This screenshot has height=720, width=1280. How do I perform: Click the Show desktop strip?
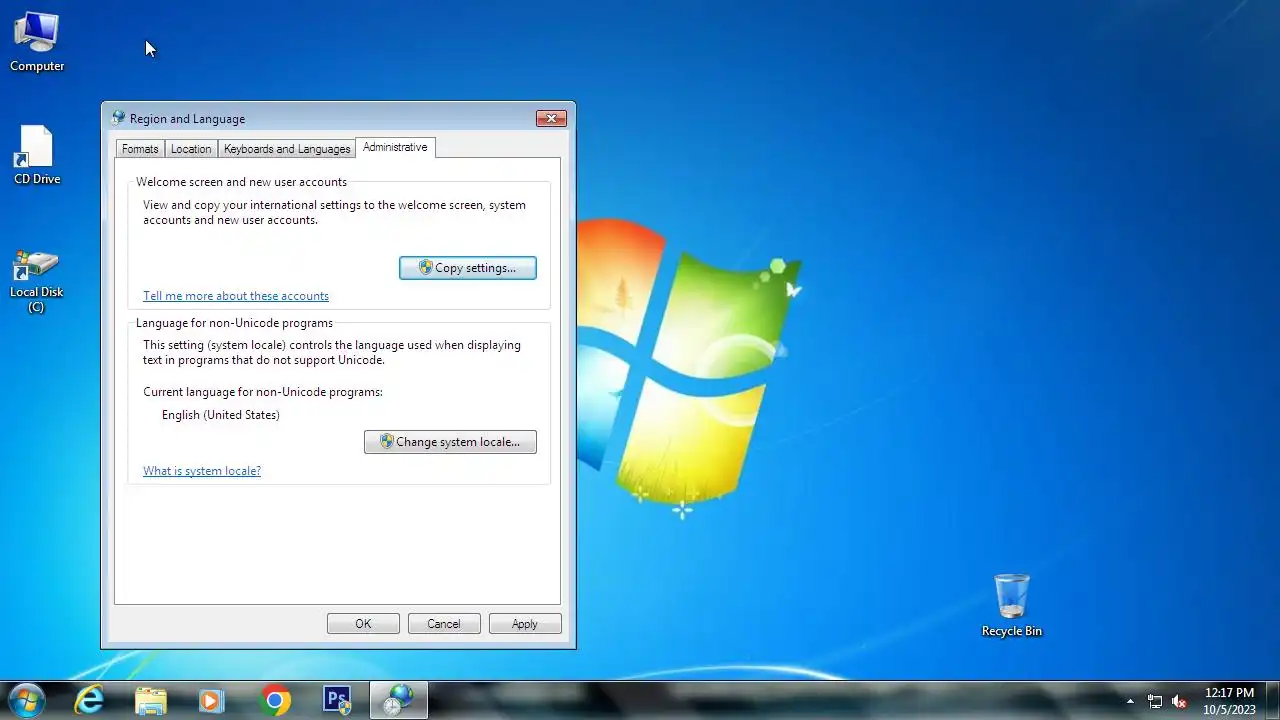1272,700
